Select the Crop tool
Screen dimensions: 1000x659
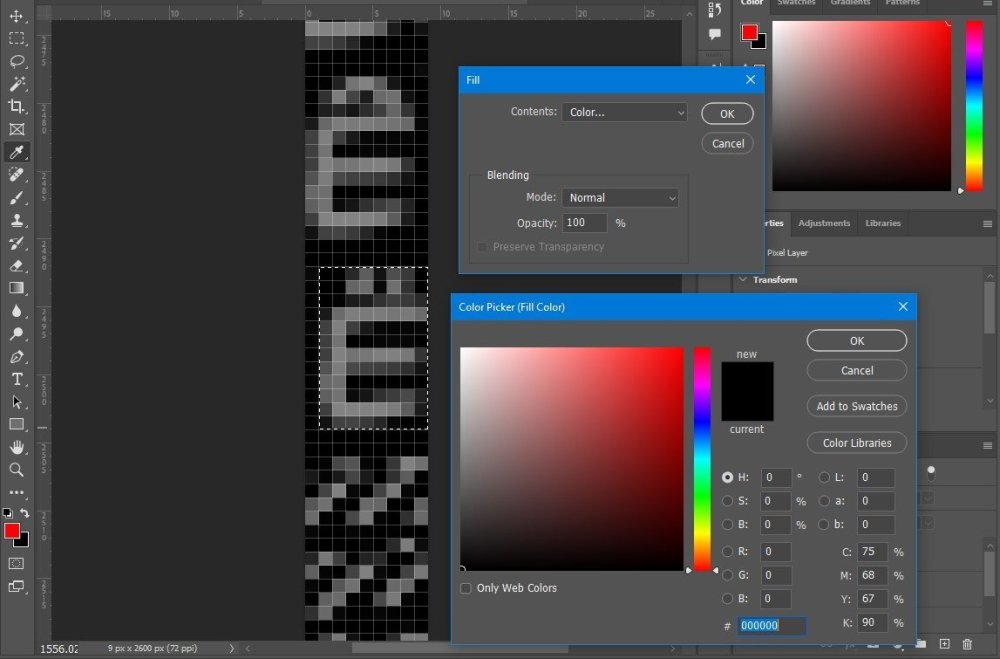(16, 106)
